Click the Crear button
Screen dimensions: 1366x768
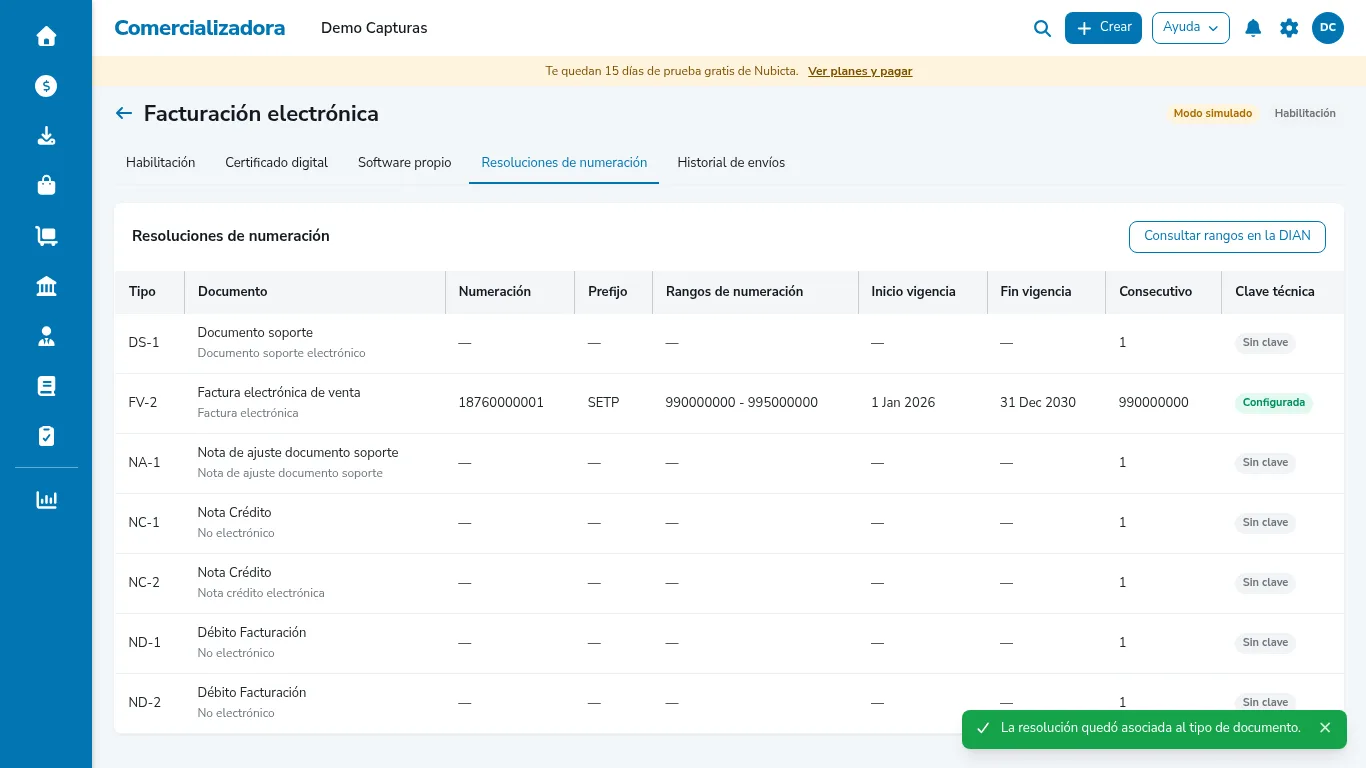click(1103, 28)
